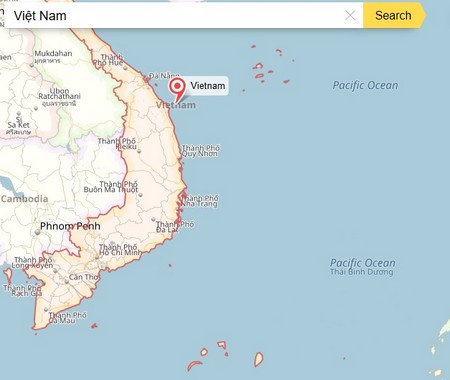450x380 pixels.
Task: Click the search input containing Việt Nam
Action: coord(183,15)
